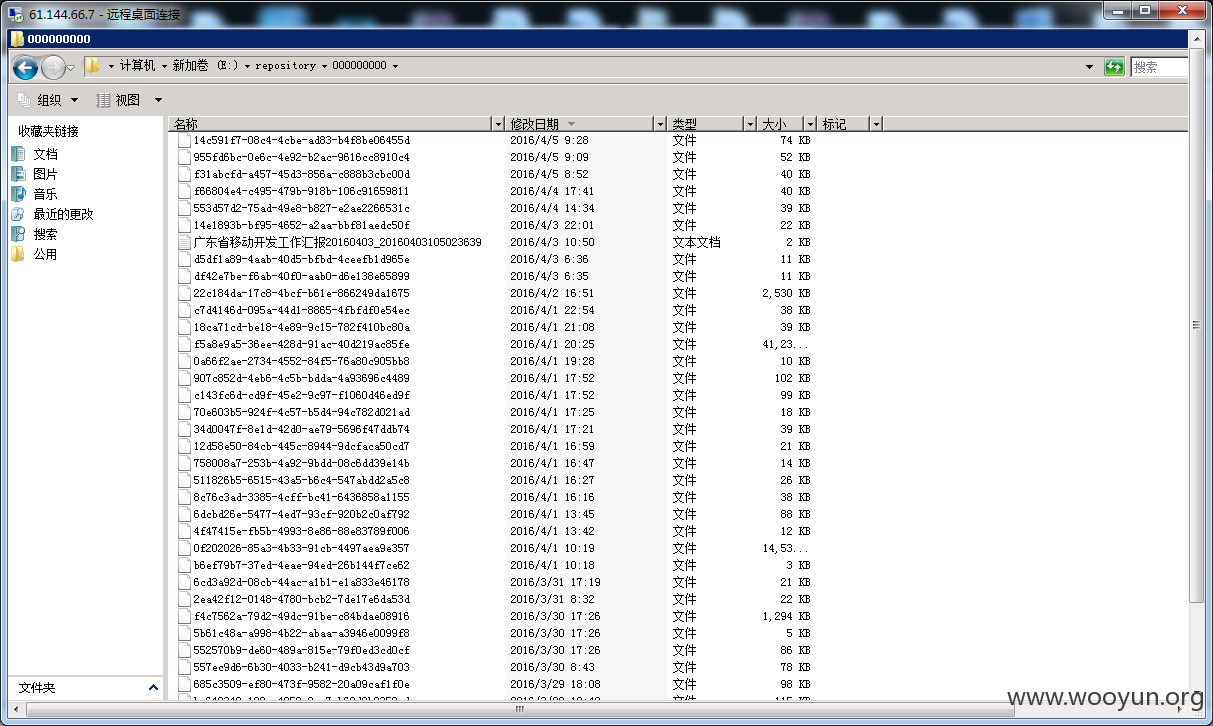Select file 553d57d2-75ad-49e8-b827-e2ae2266531c
The image size is (1213, 726).
tap(301, 208)
